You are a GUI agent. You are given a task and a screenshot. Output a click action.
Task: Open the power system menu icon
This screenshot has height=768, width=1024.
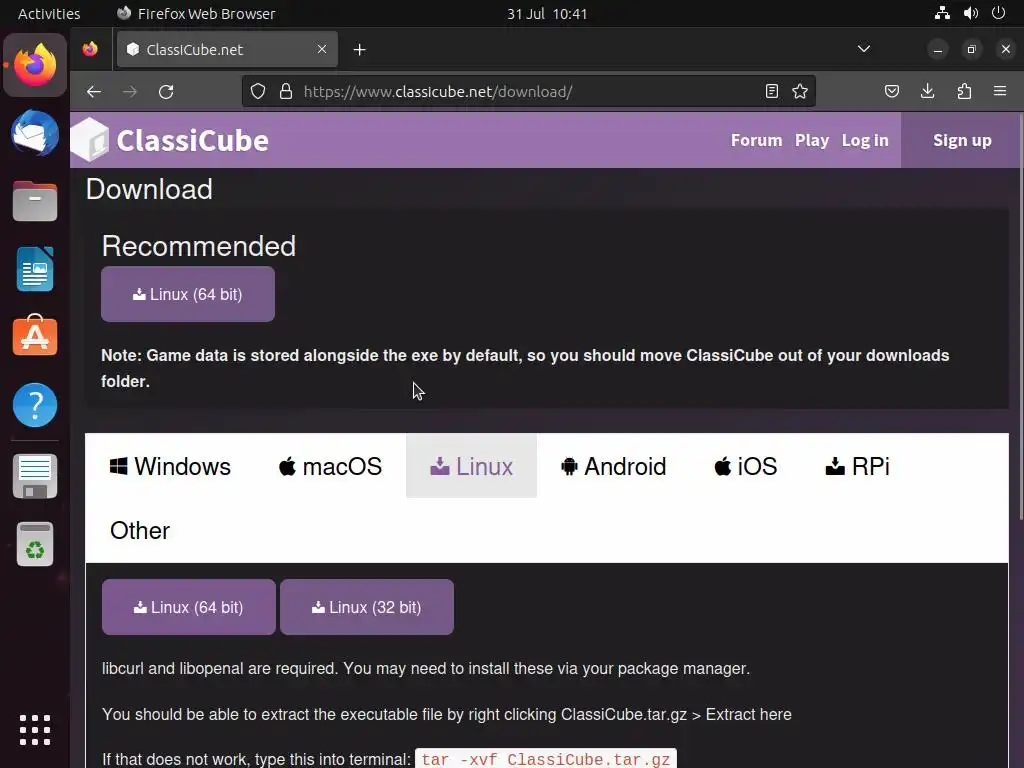[x=998, y=13]
